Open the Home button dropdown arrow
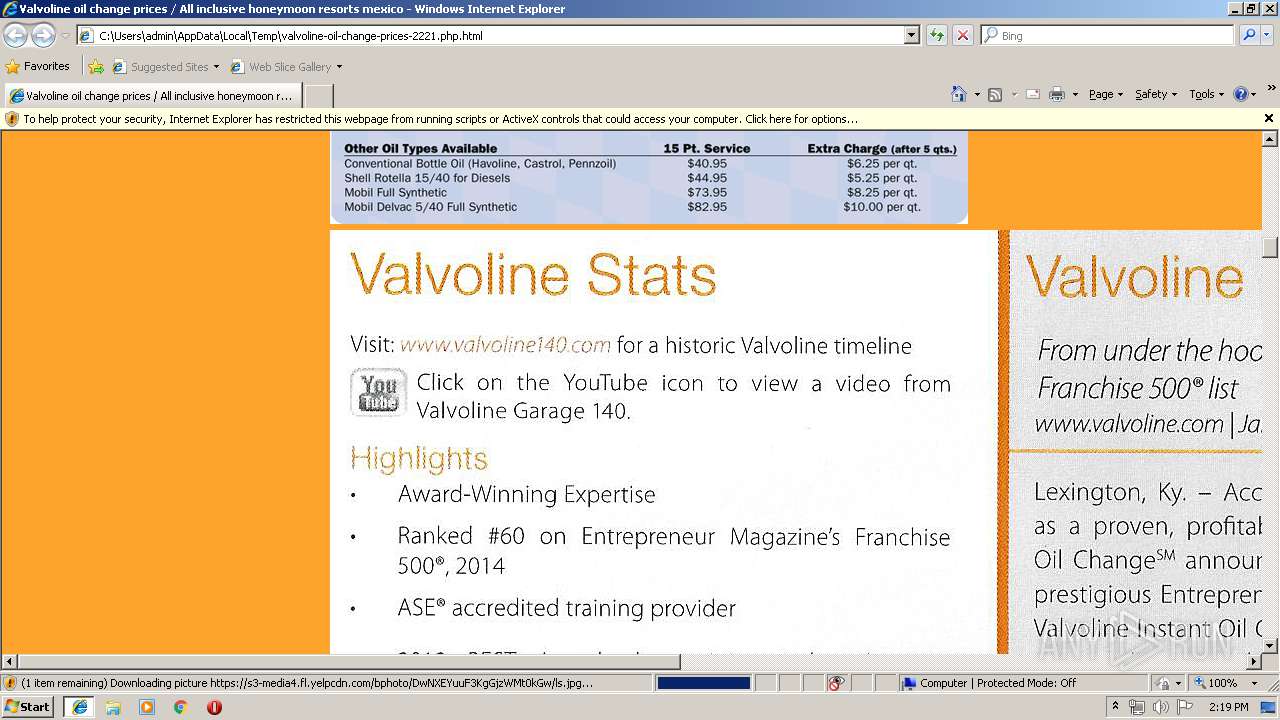Viewport: 1280px width, 720px height. [976, 94]
